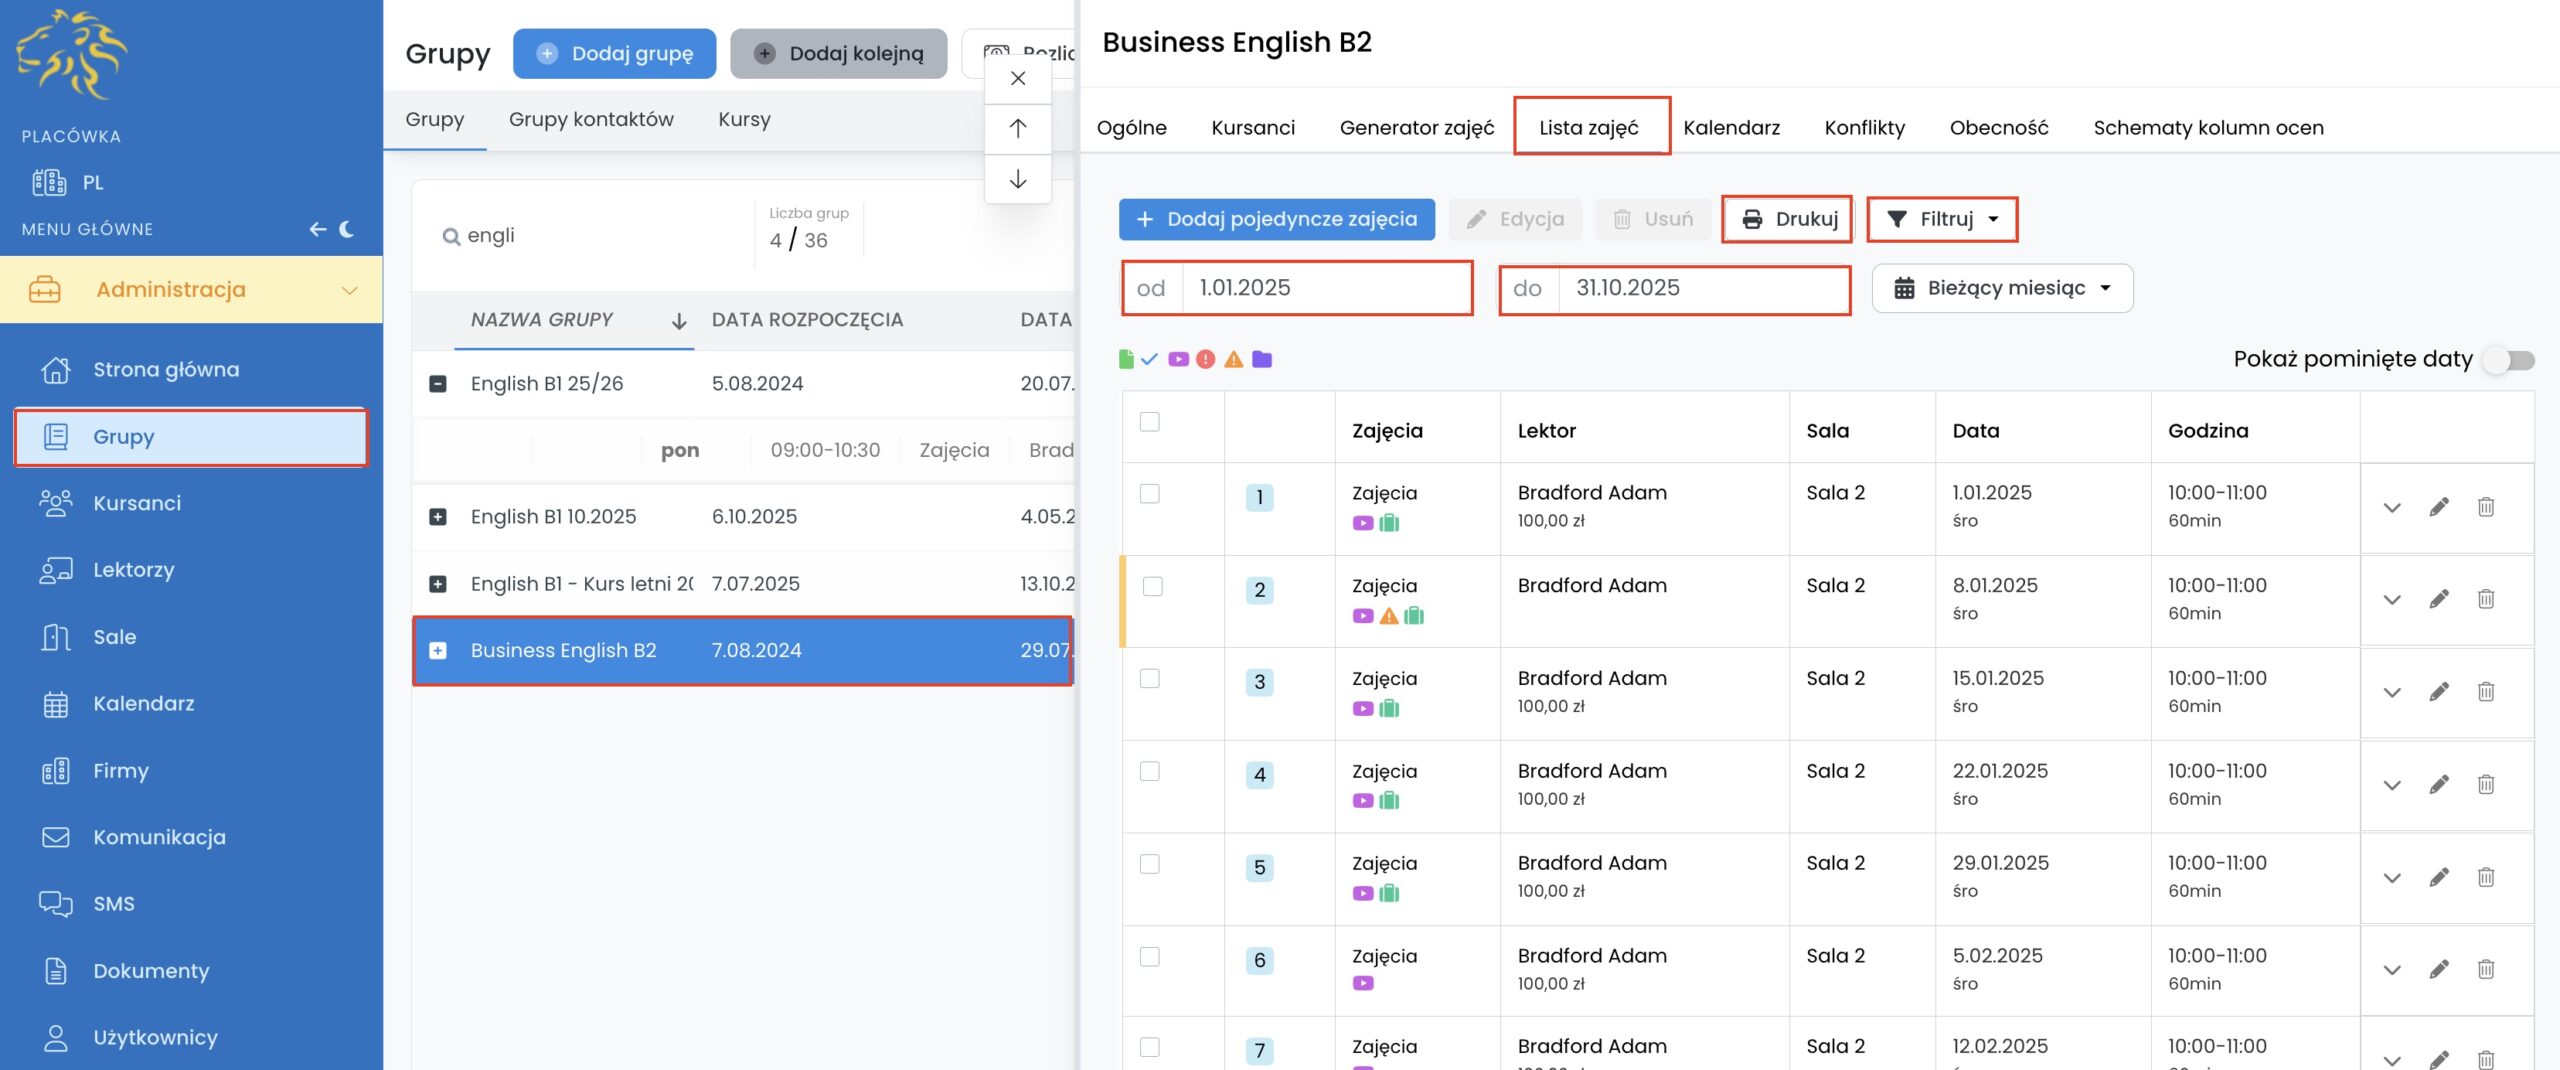Sort by NAZWA GRUPY column header

click(542, 320)
